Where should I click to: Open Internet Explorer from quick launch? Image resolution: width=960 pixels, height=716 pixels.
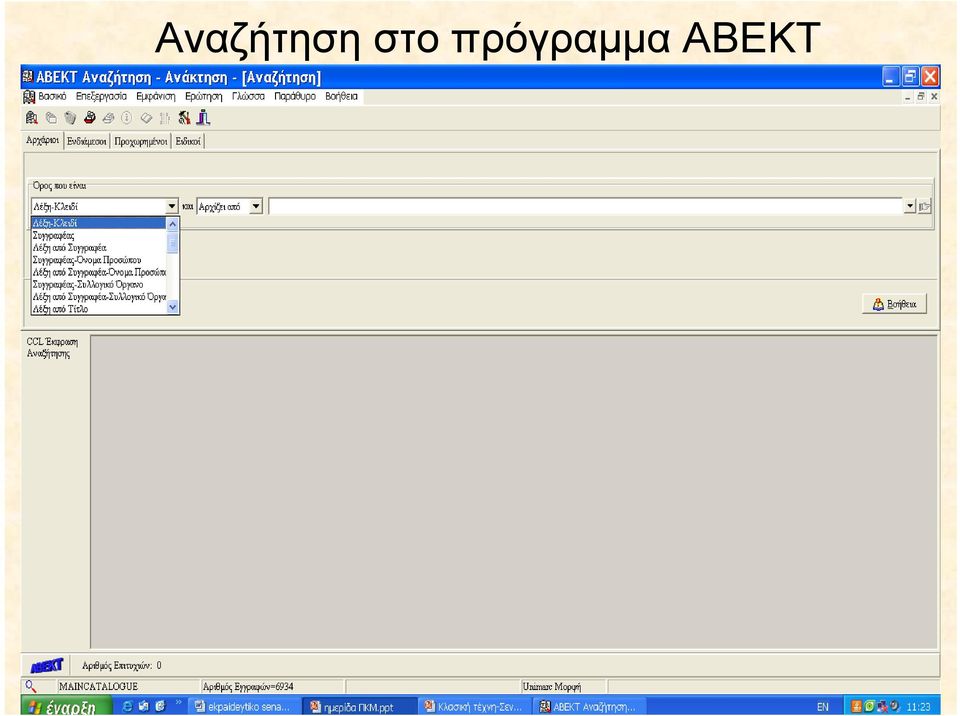point(127,706)
